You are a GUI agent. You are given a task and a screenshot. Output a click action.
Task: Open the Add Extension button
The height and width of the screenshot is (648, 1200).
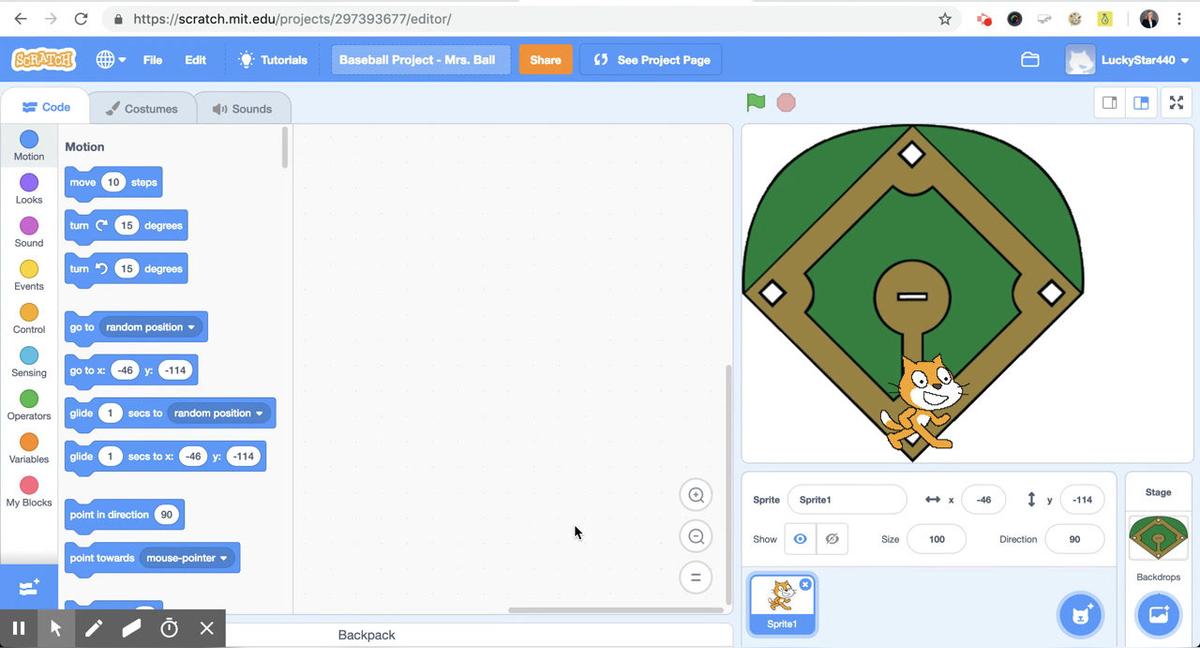pos(29,588)
